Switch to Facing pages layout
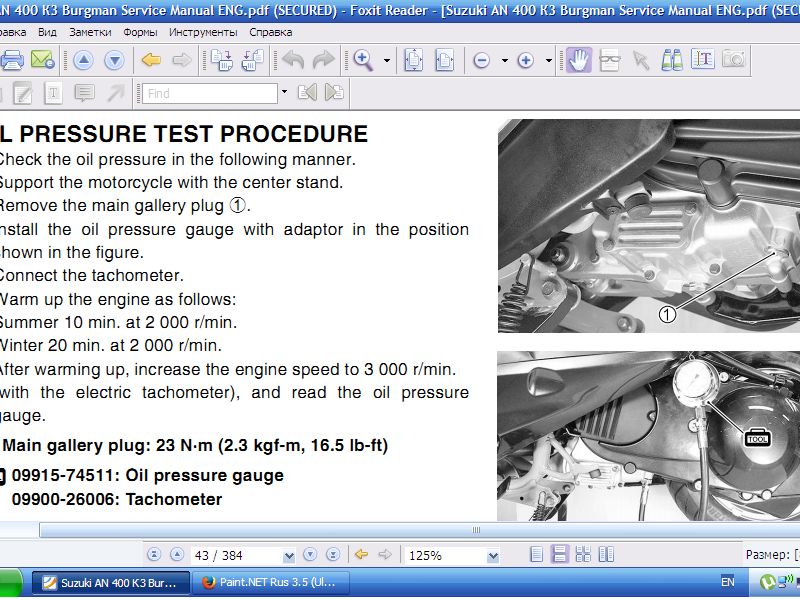The height and width of the screenshot is (600, 800). click(x=606, y=555)
